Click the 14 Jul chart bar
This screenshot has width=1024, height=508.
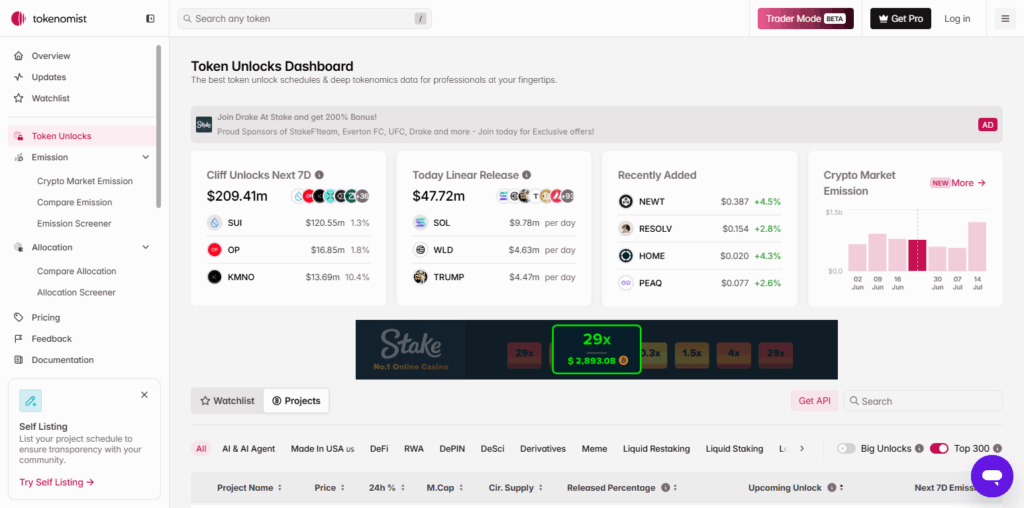tap(977, 247)
